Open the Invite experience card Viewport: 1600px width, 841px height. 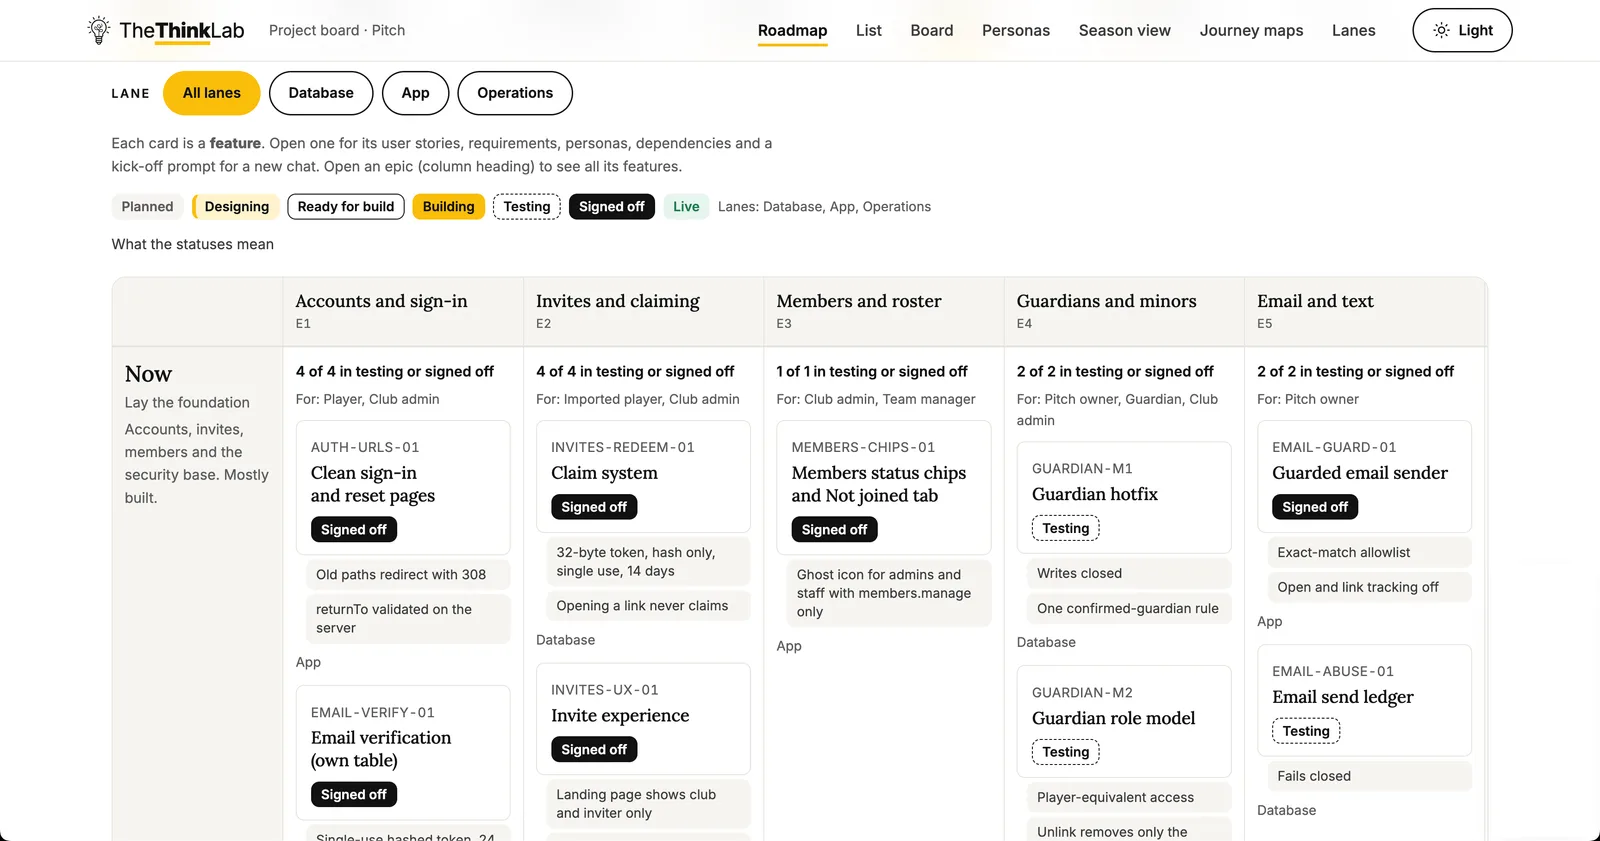643,719
